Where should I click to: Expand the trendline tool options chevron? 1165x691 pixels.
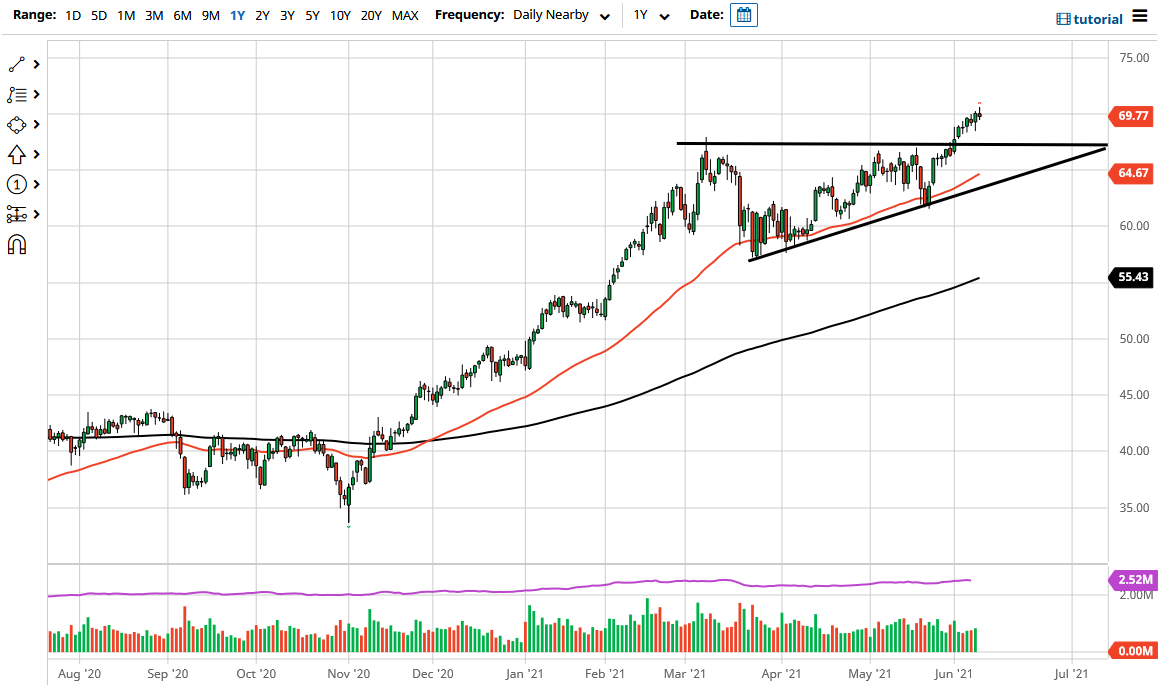point(36,63)
